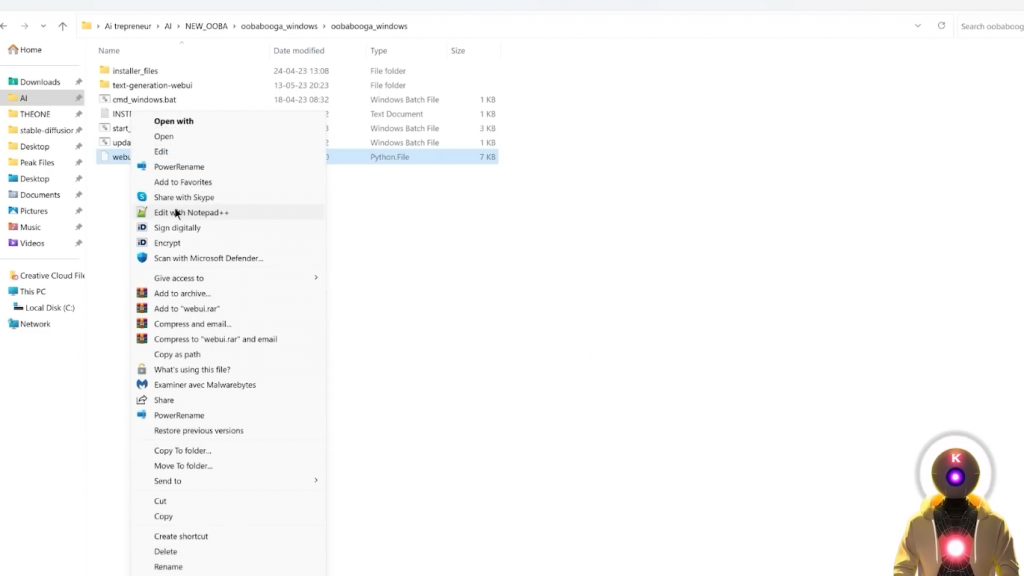Select first 'oobabooga_windows' breadcrumb segment

(279, 26)
